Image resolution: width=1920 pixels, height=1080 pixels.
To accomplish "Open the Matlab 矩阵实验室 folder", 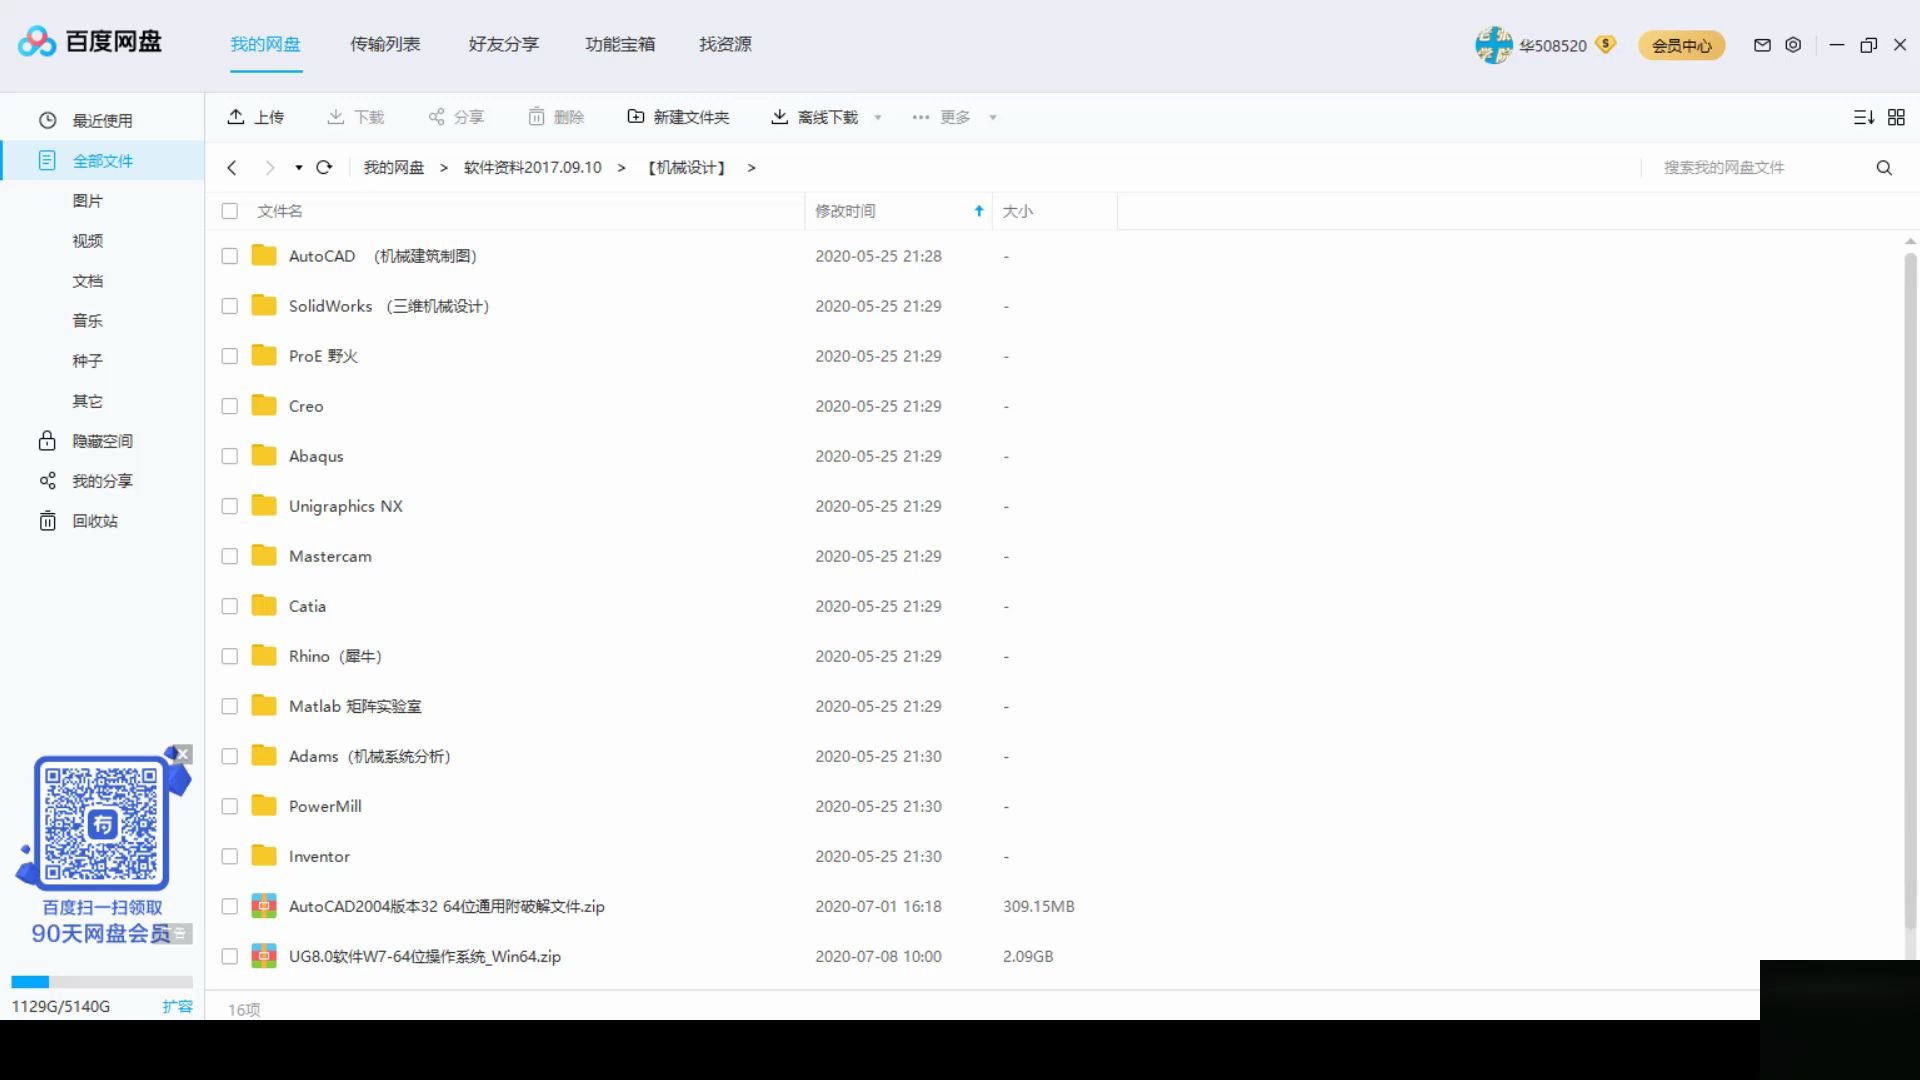I will pyautogui.click(x=355, y=706).
